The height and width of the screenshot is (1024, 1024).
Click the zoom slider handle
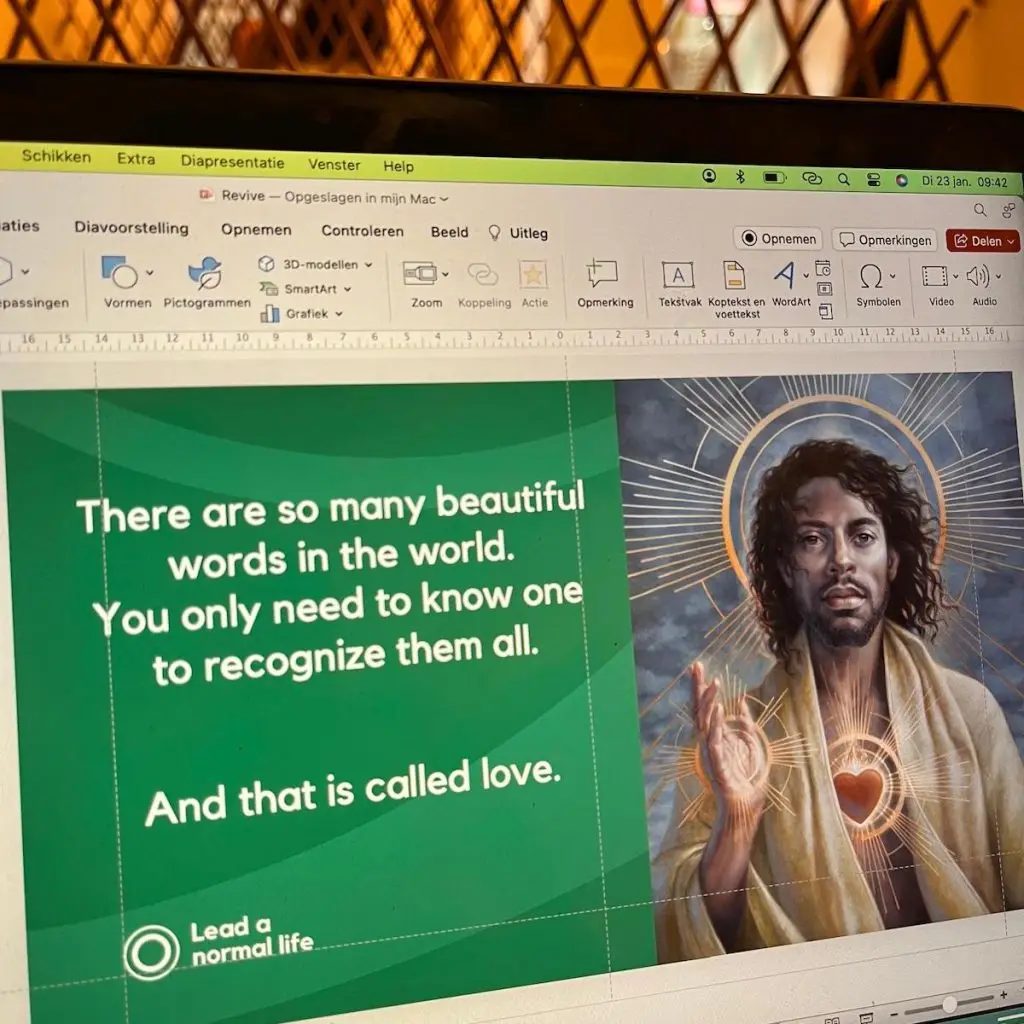tap(948, 1003)
